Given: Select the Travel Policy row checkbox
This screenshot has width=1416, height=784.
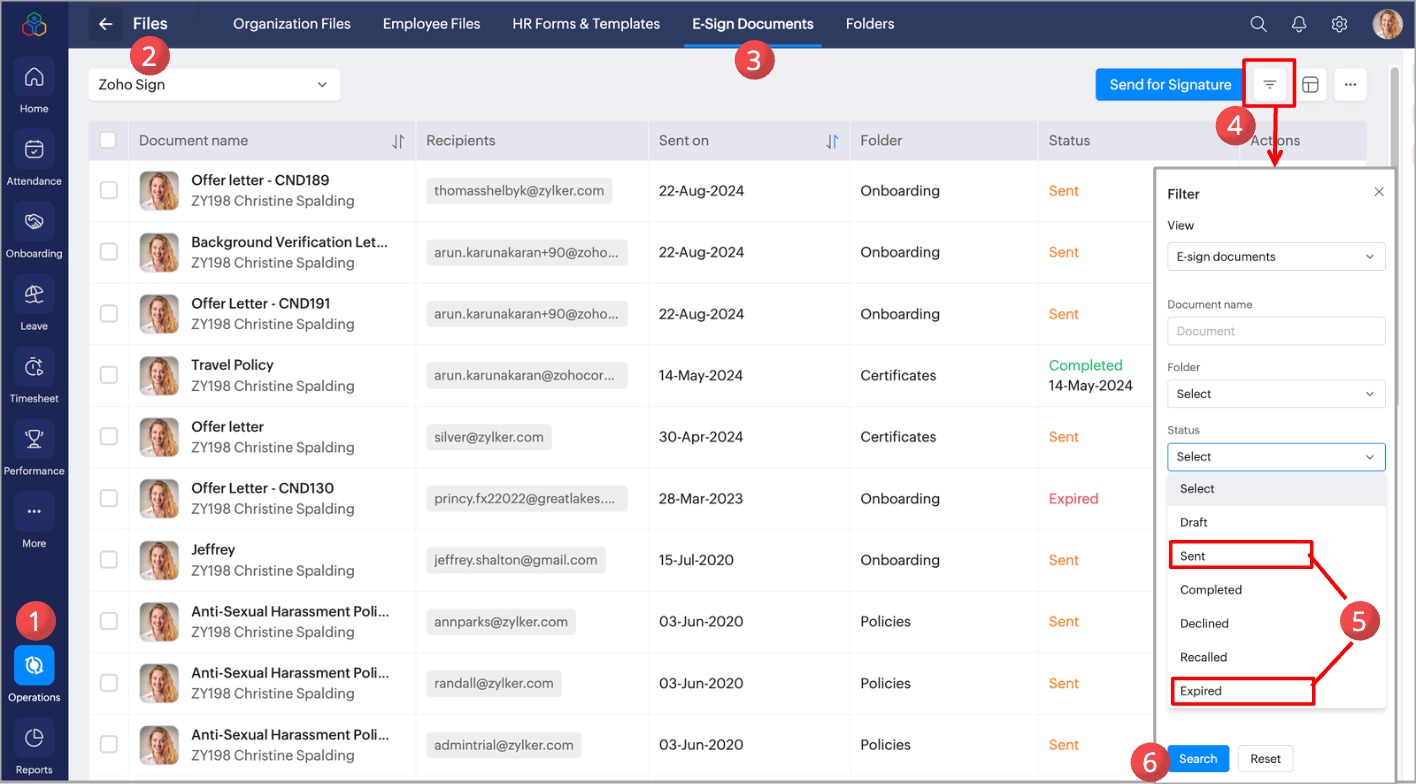Looking at the screenshot, I should coord(108,376).
